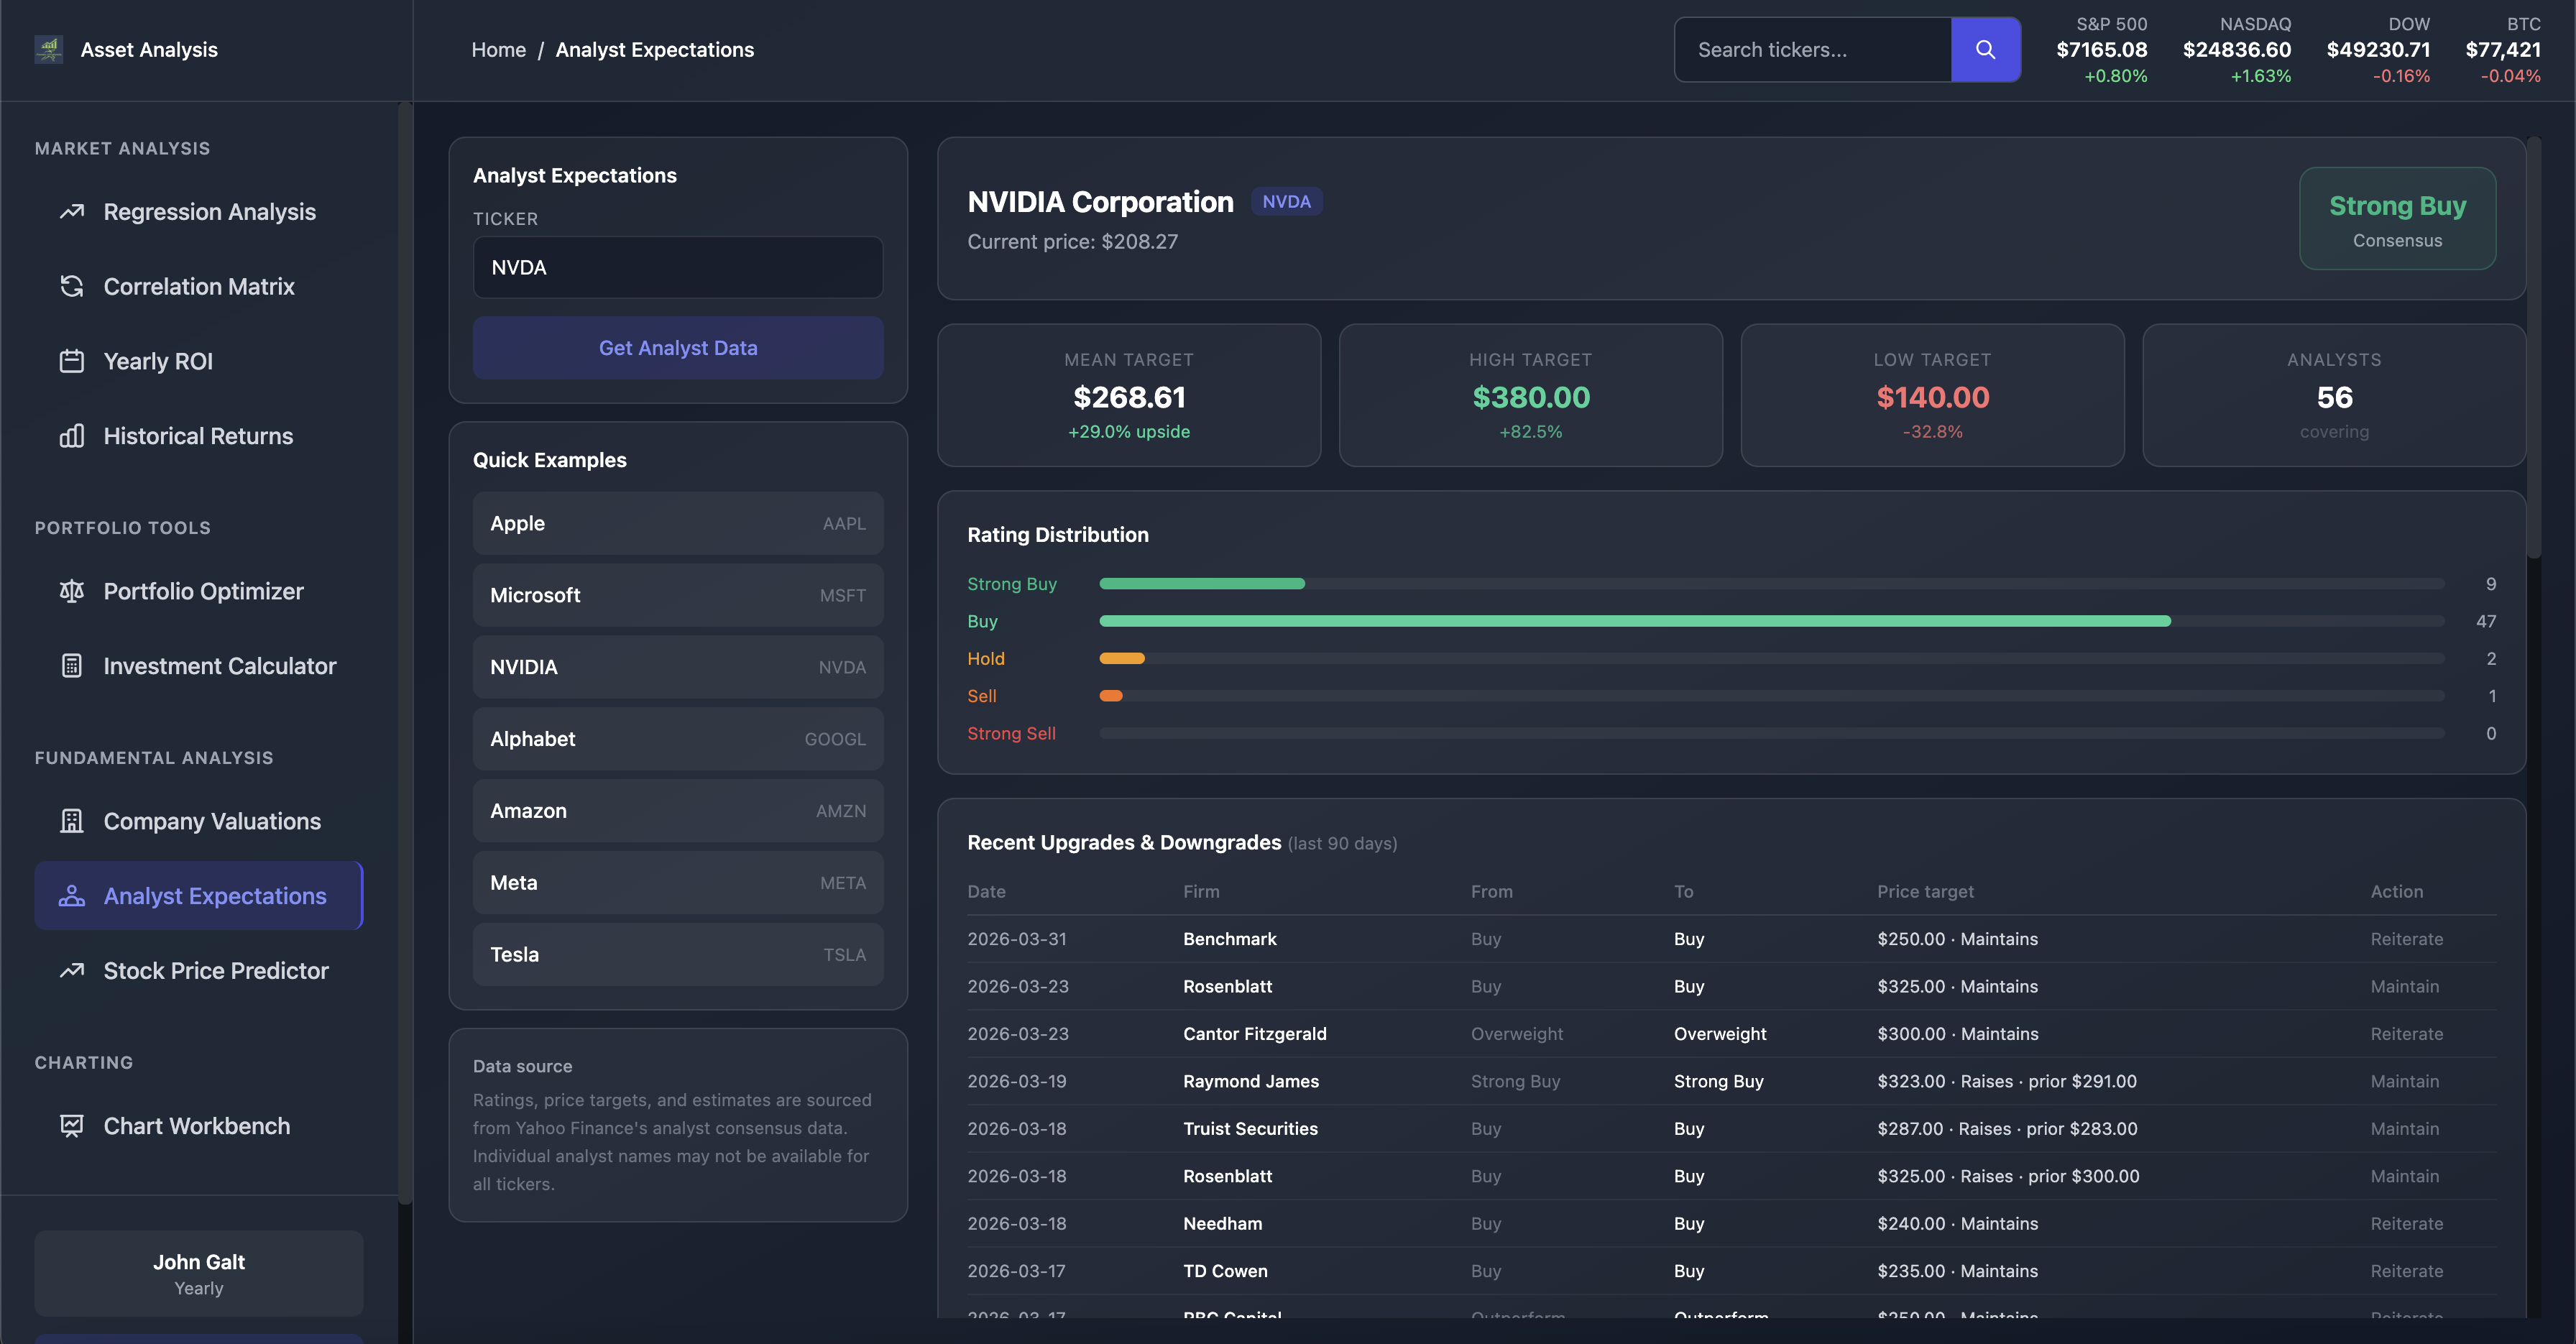The width and height of the screenshot is (2576, 1344).
Task: Click the Raymond James firm cell
Action: tap(1250, 1081)
